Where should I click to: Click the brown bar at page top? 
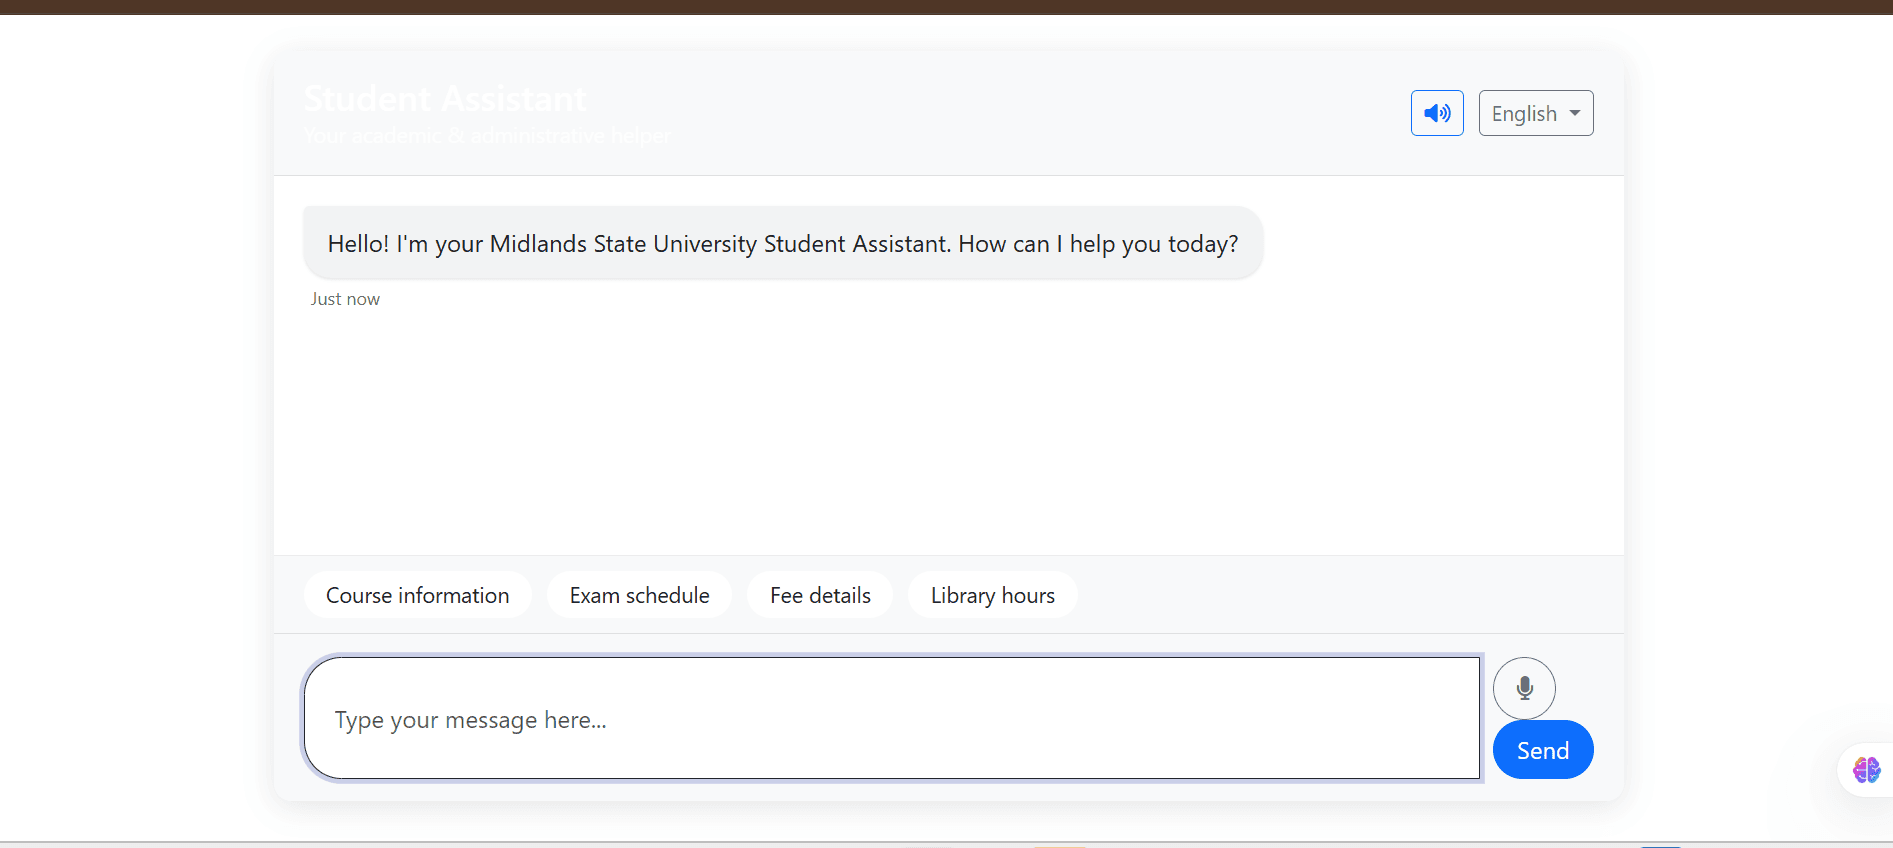946,7
